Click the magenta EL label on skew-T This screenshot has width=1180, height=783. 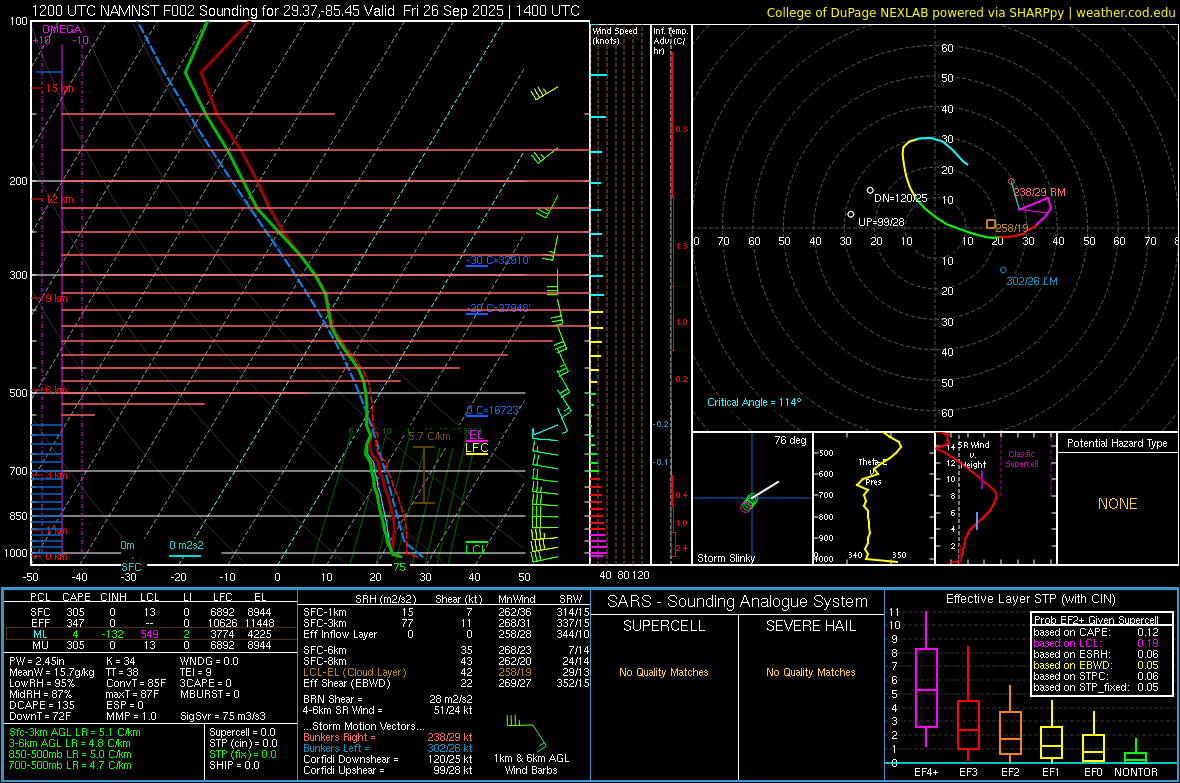point(476,434)
